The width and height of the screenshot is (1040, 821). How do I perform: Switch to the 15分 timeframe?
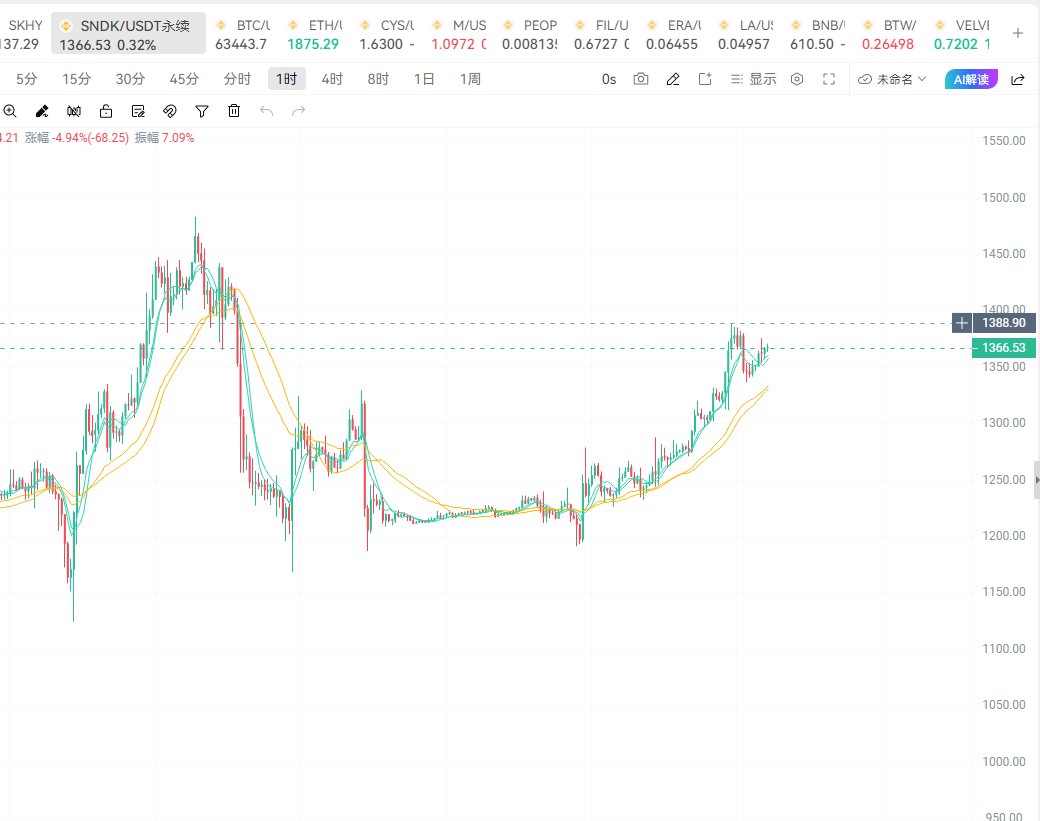pos(76,79)
